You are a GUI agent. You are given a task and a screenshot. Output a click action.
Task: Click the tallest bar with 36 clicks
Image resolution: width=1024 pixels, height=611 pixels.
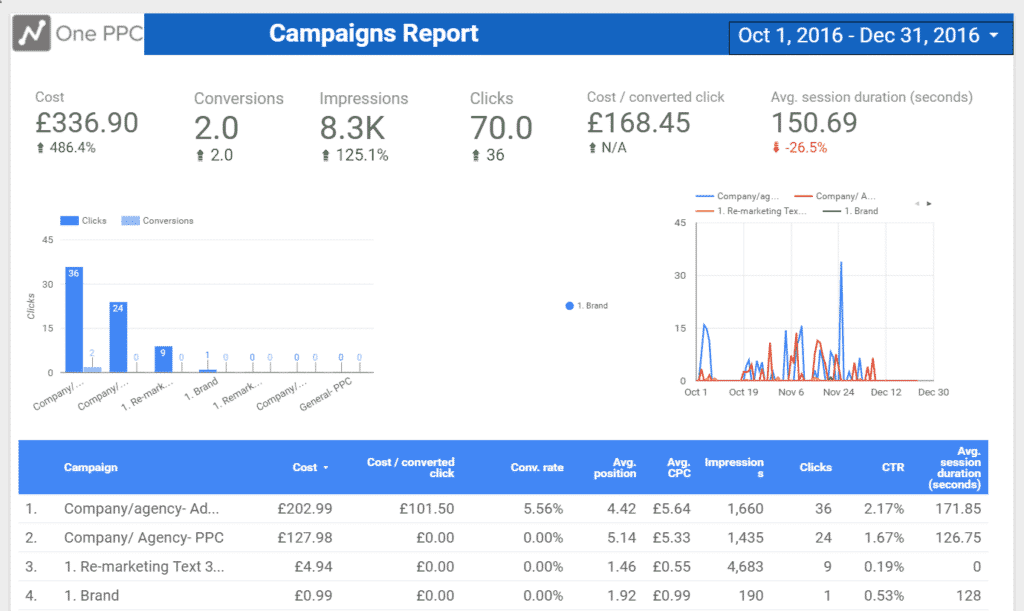click(x=74, y=320)
